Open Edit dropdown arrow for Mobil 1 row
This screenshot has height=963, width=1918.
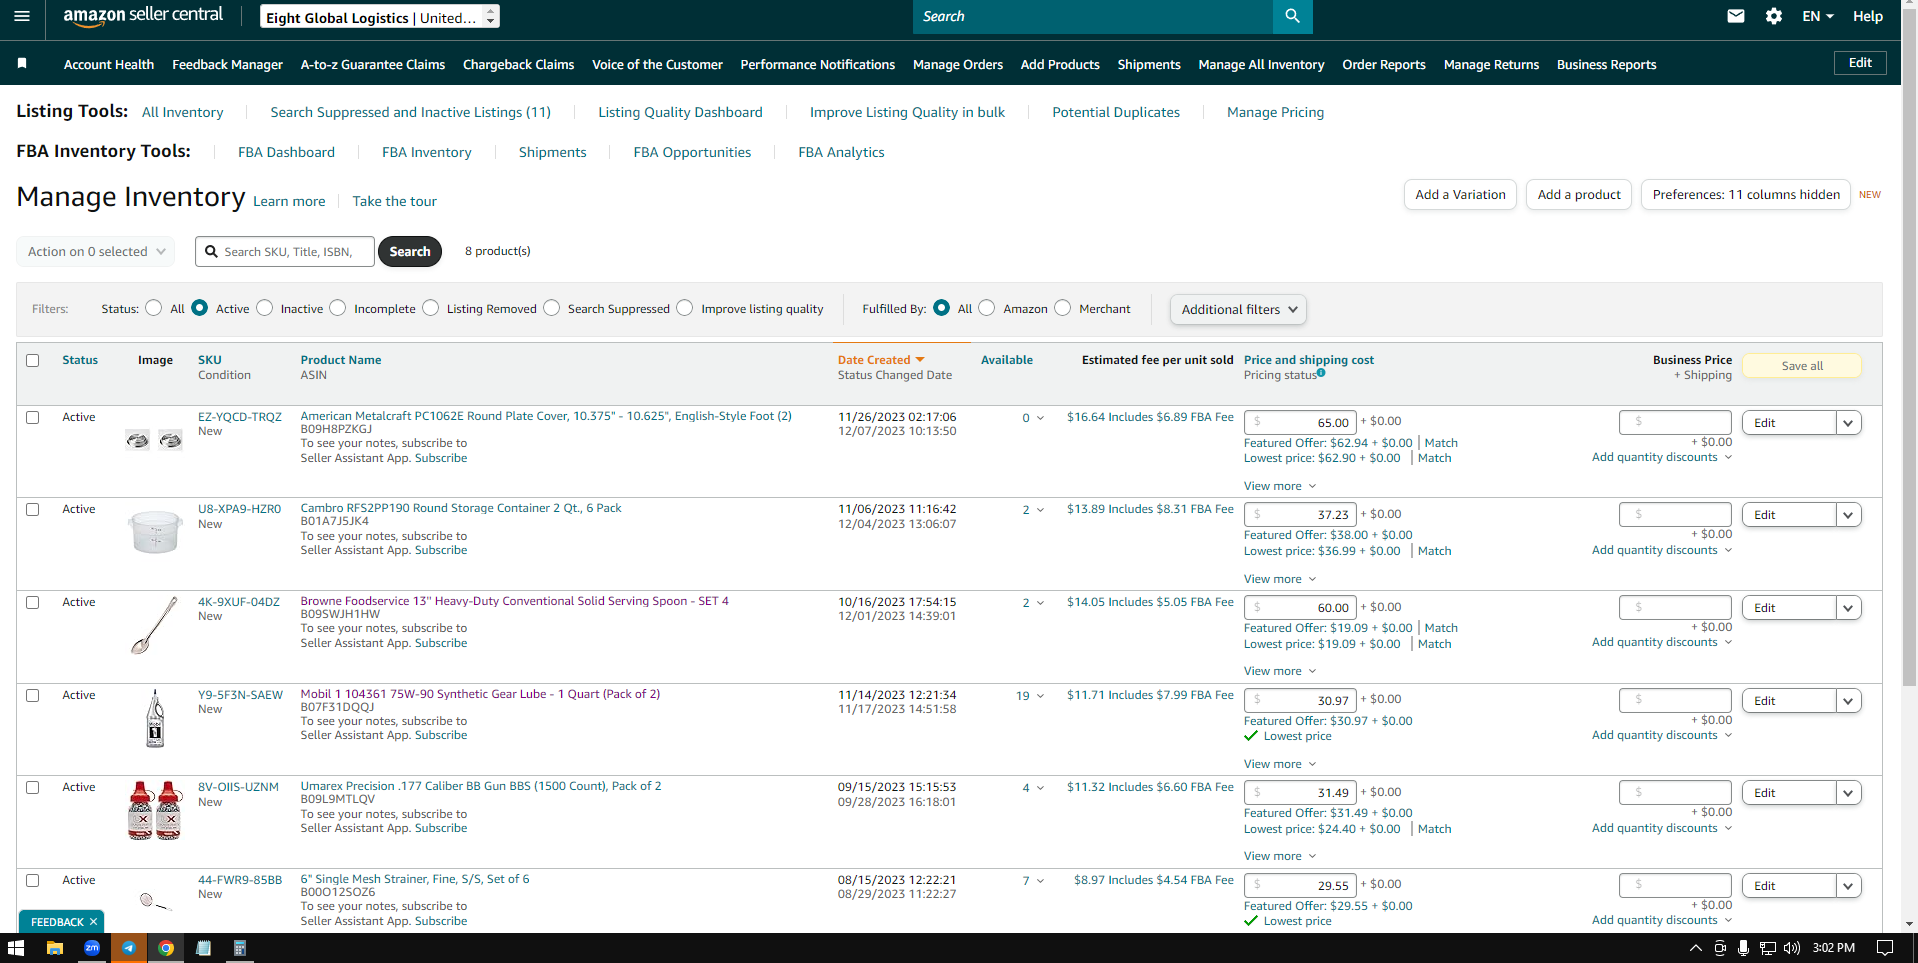point(1848,701)
